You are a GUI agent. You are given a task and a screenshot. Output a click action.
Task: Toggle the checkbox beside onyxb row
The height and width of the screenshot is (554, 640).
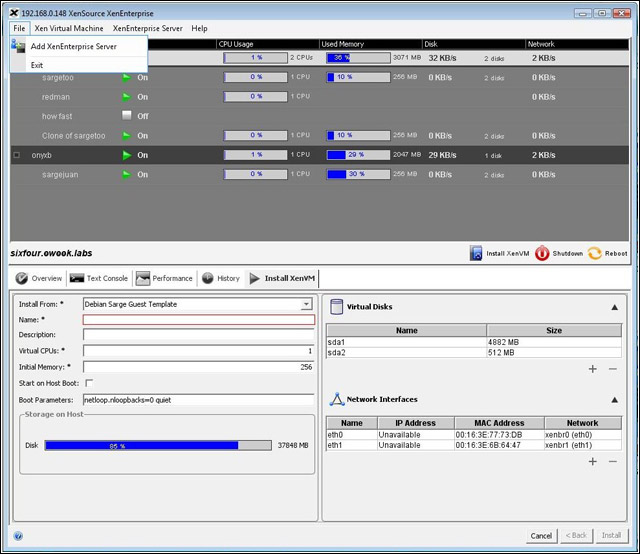click(x=16, y=155)
